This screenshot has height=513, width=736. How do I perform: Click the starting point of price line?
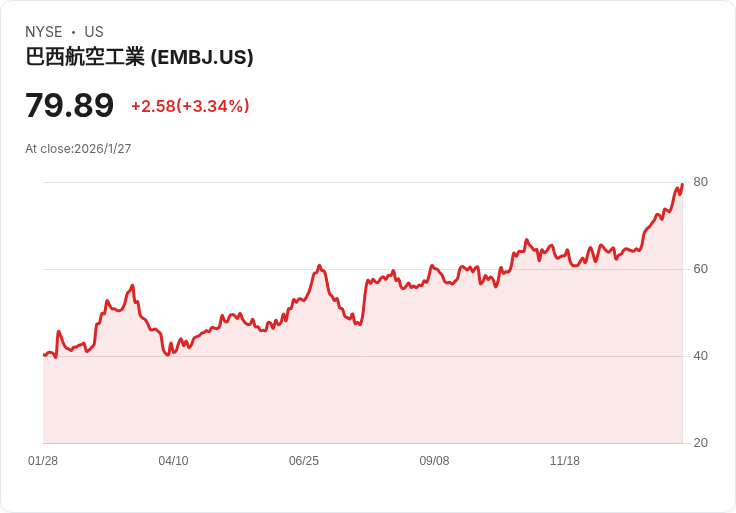pos(44,355)
